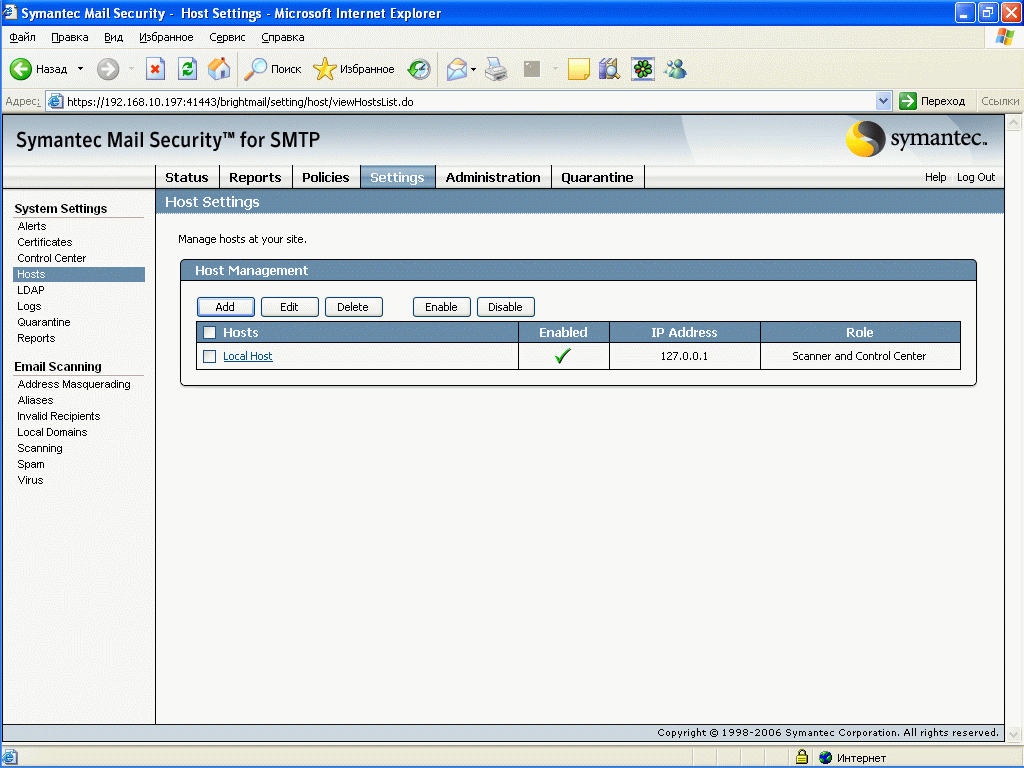Open the address bar dropdown arrow

tap(883, 101)
